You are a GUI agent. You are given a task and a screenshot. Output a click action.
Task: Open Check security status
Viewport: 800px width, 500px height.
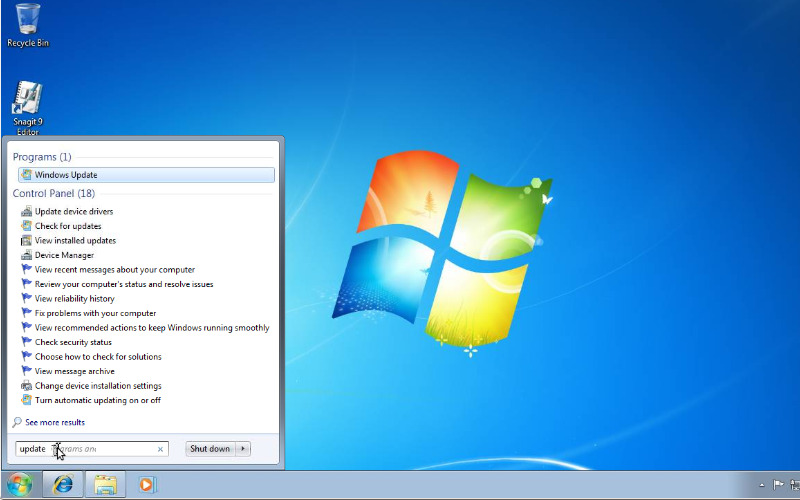73,342
